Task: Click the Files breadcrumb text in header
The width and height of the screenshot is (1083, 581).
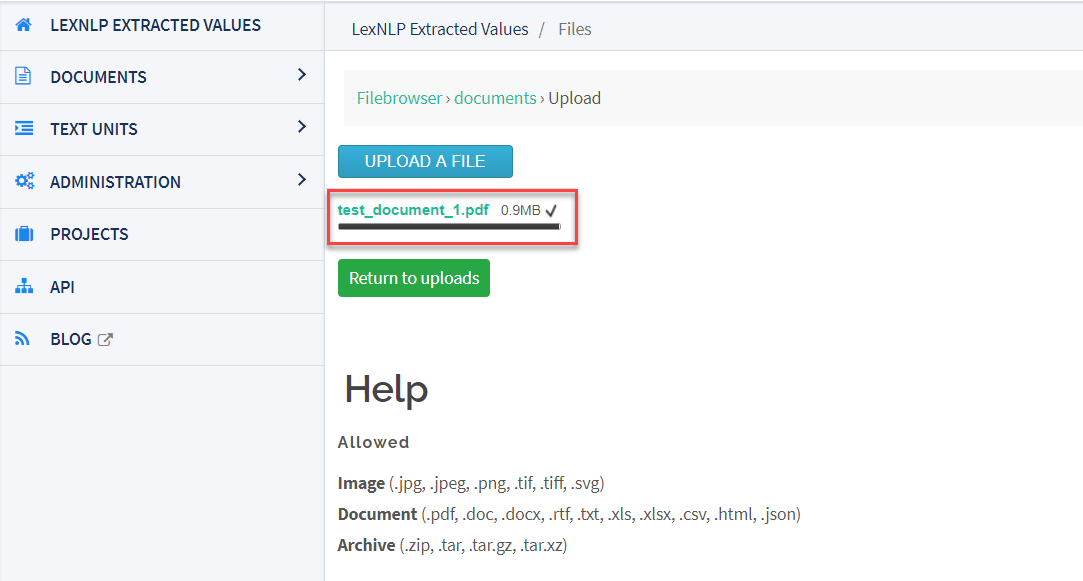Action: tap(575, 29)
